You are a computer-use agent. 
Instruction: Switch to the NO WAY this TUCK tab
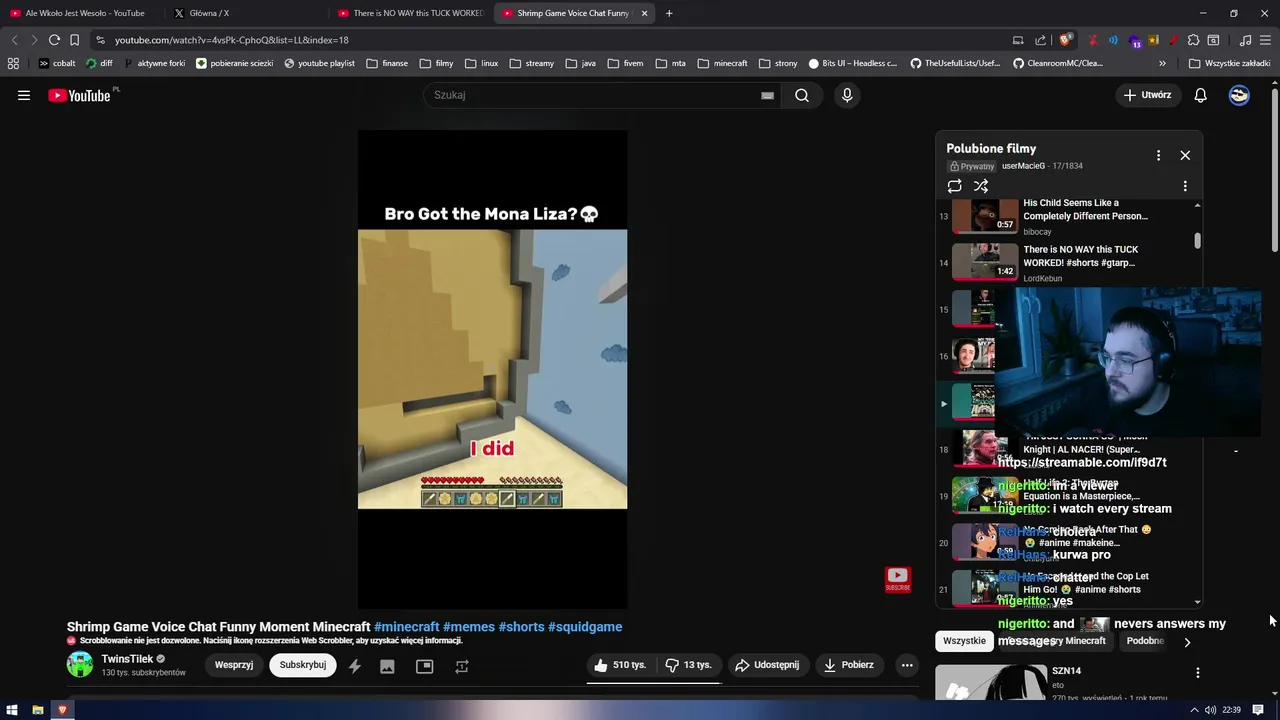pyautogui.click(x=410, y=13)
